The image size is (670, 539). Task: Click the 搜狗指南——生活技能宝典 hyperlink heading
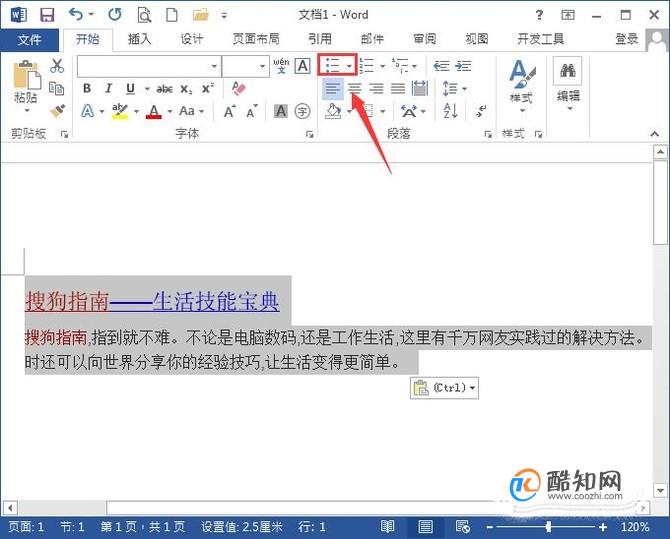point(152,301)
